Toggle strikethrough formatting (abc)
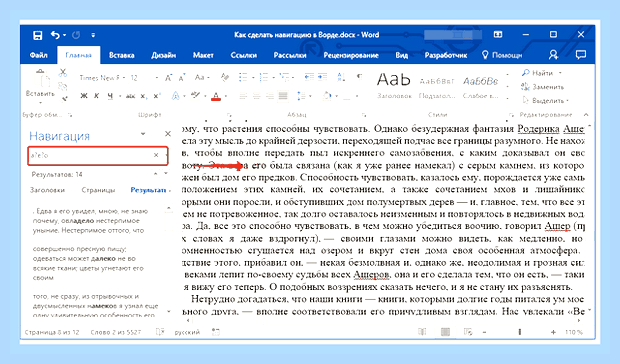Viewport: 620px width, 364px height. [130, 96]
